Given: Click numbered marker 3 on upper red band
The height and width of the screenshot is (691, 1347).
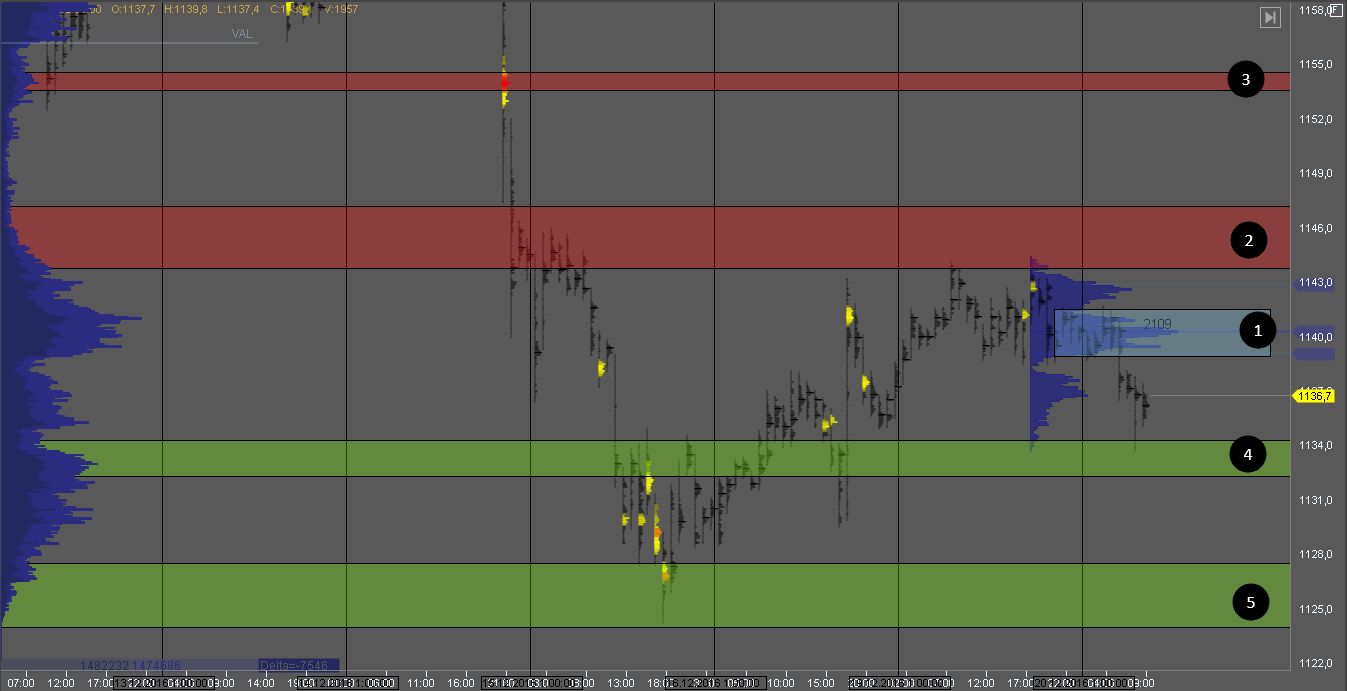Looking at the screenshot, I should (1246, 80).
